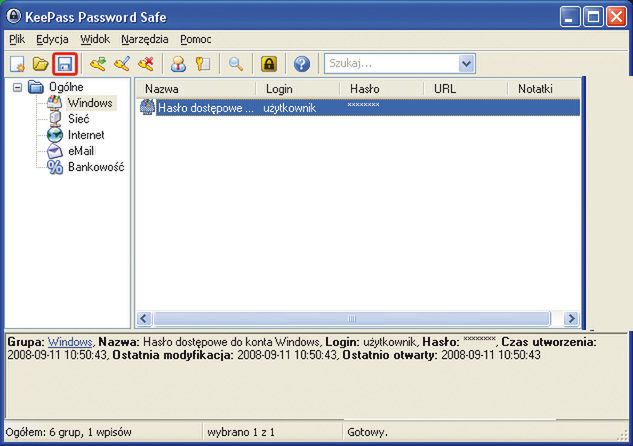Save the database with the floppy icon
The width and height of the screenshot is (633, 446).
click(x=65, y=64)
